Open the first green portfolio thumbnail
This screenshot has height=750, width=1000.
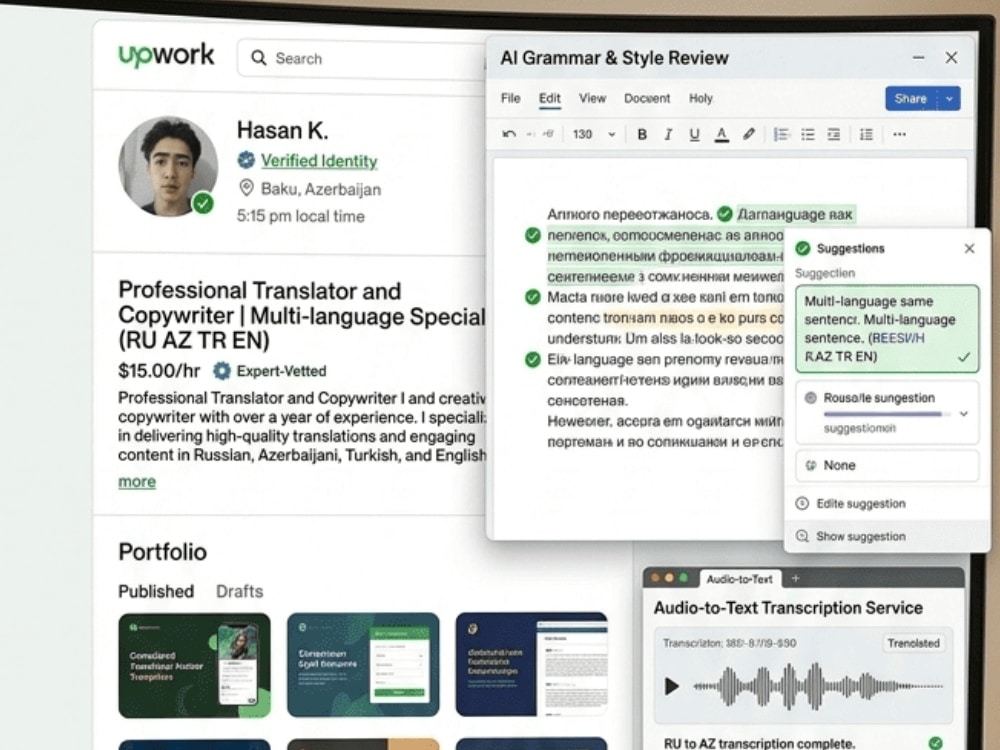pos(195,665)
